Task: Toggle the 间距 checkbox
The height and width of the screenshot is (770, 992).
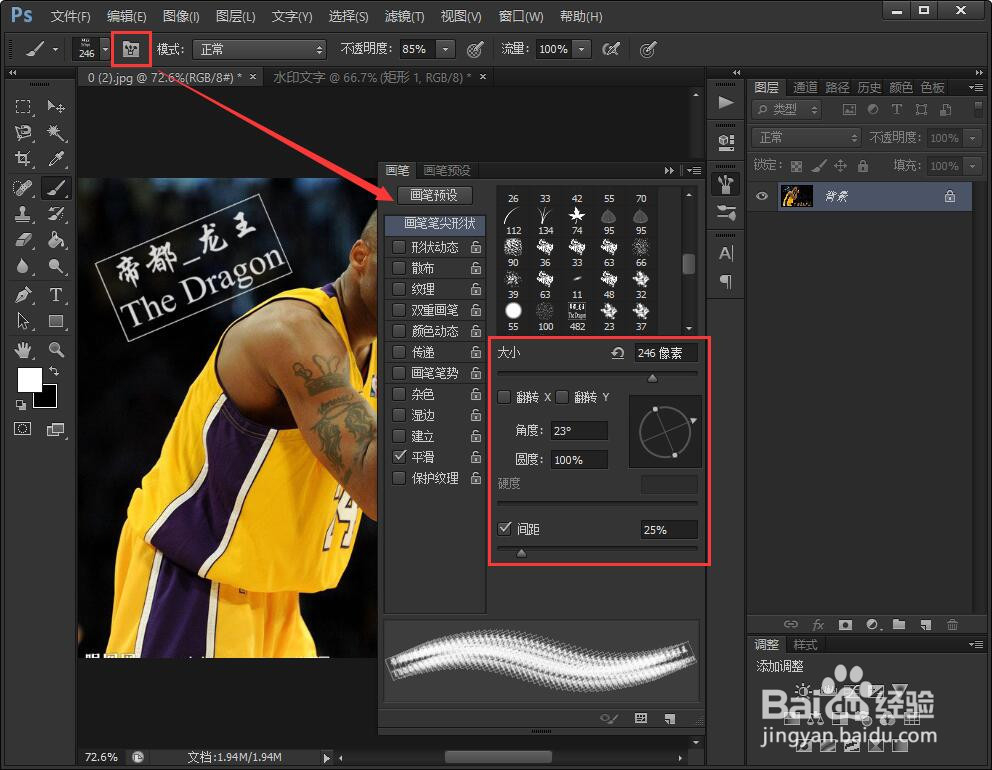Action: click(504, 528)
